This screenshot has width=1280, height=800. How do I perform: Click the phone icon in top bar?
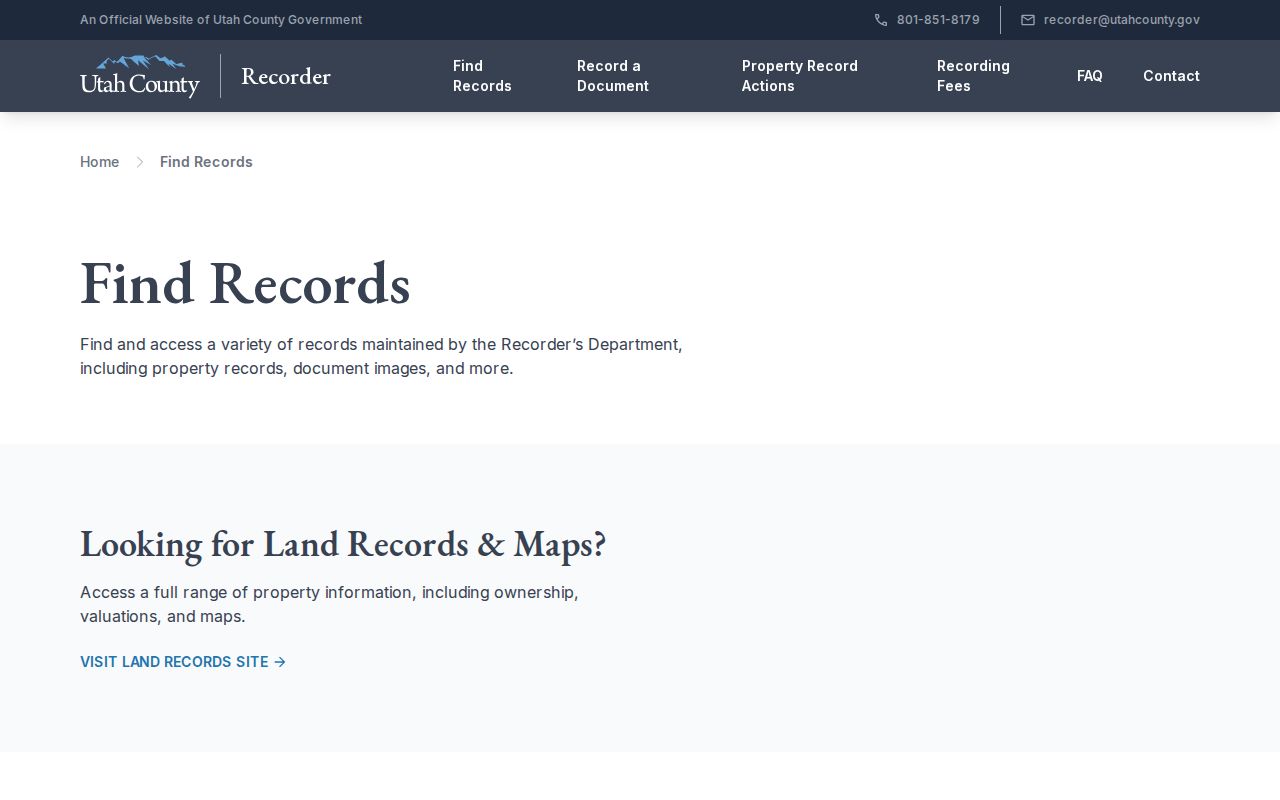(x=881, y=20)
